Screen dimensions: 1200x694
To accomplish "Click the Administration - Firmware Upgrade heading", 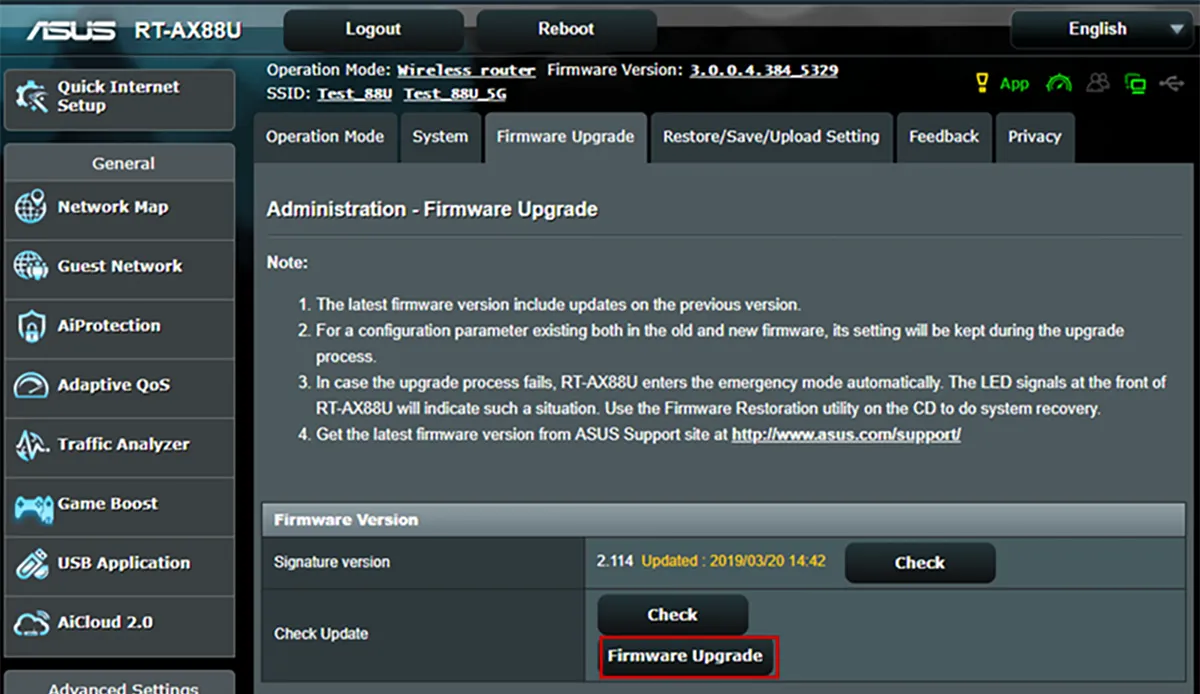I will [x=432, y=210].
